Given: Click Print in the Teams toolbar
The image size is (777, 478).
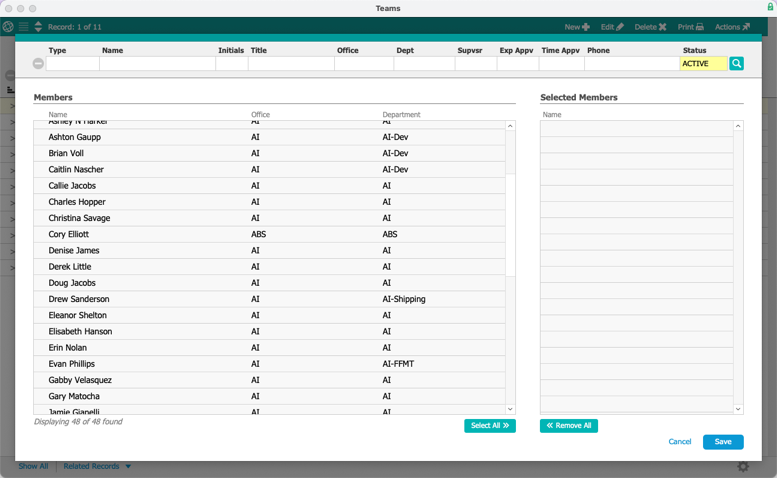Looking at the screenshot, I should pyautogui.click(x=691, y=27).
